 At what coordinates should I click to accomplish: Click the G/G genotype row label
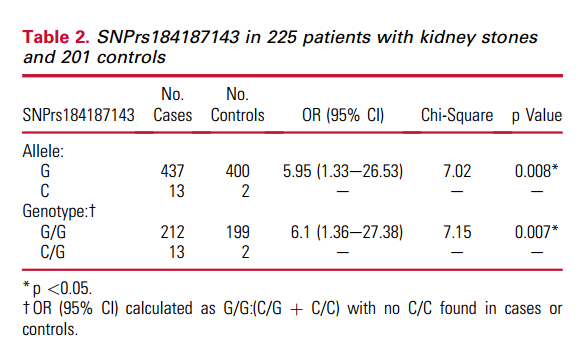coord(53,232)
